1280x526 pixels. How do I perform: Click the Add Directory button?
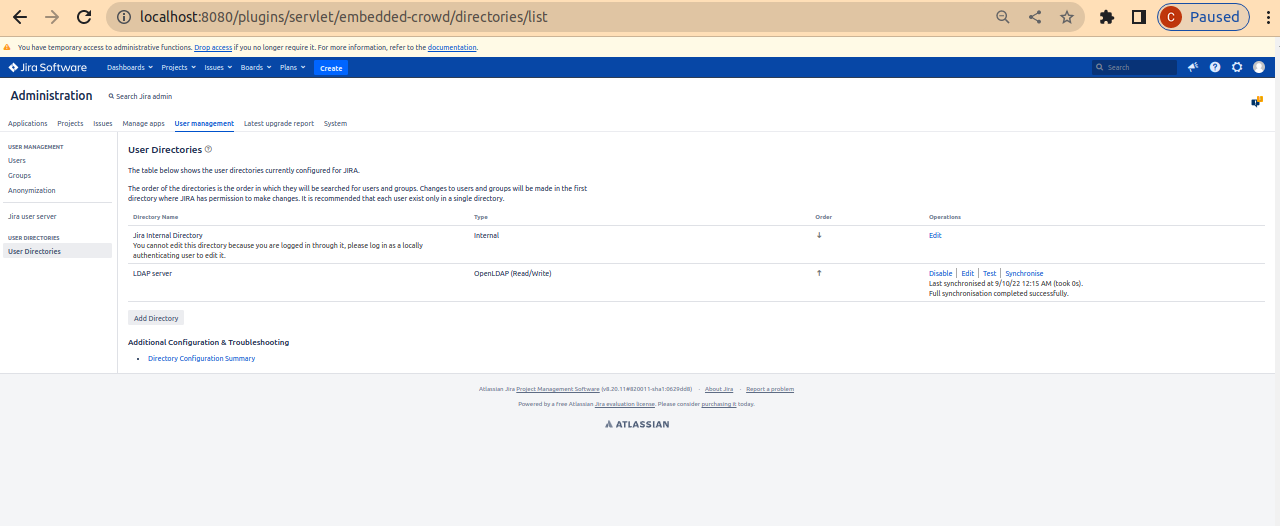coord(156,318)
